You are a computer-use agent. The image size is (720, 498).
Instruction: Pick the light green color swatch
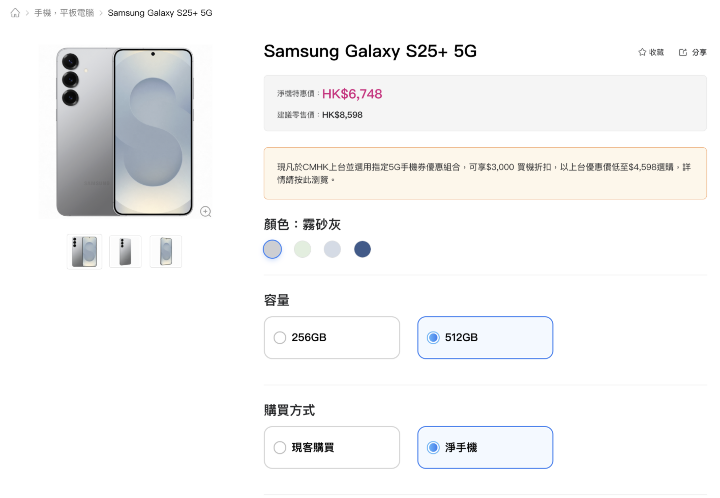click(x=302, y=249)
